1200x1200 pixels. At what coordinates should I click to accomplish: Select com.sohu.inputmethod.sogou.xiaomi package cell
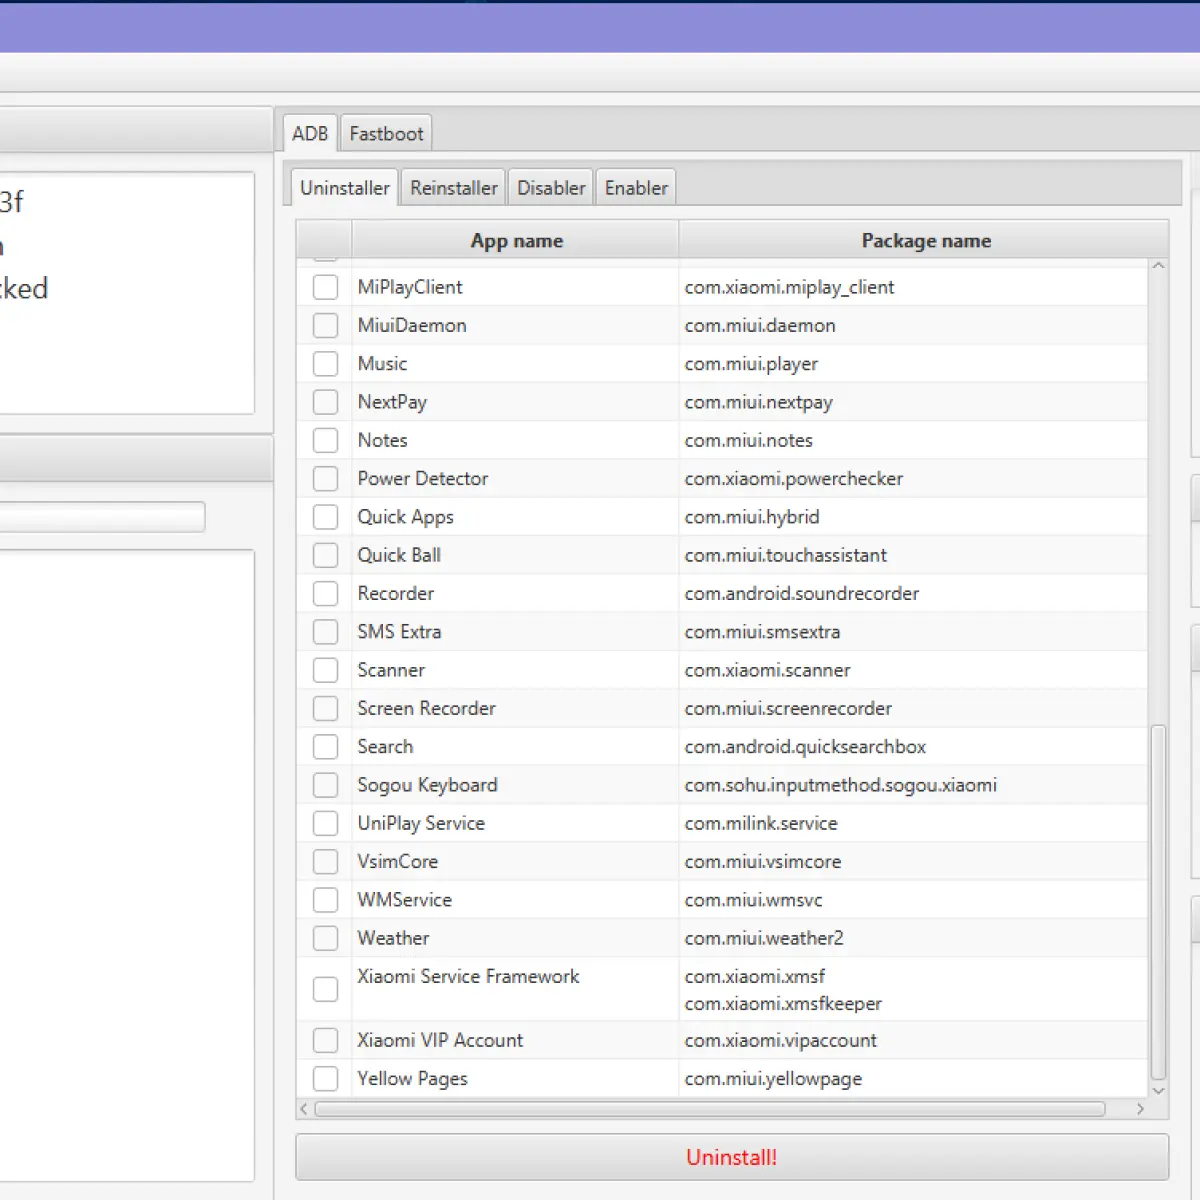pos(913,785)
